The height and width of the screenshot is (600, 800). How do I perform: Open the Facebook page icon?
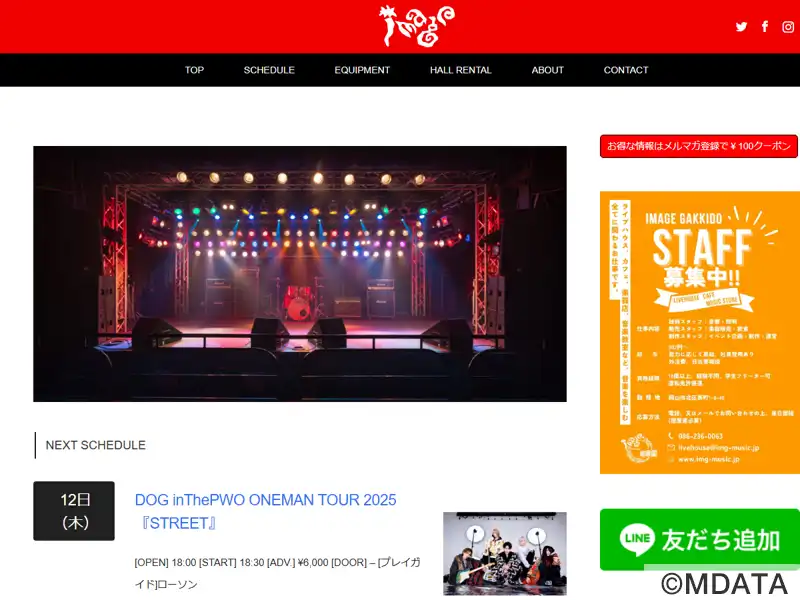click(x=765, y=27)
